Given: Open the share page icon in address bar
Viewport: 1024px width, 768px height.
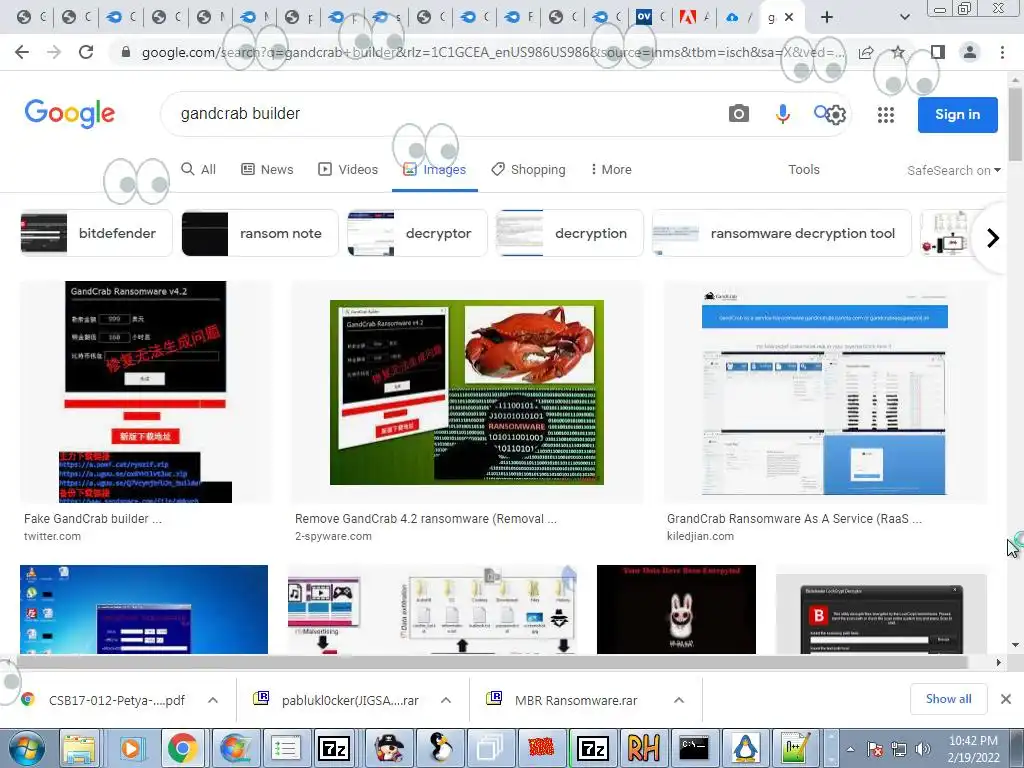Looking at the screenshot, I should 866,52.
